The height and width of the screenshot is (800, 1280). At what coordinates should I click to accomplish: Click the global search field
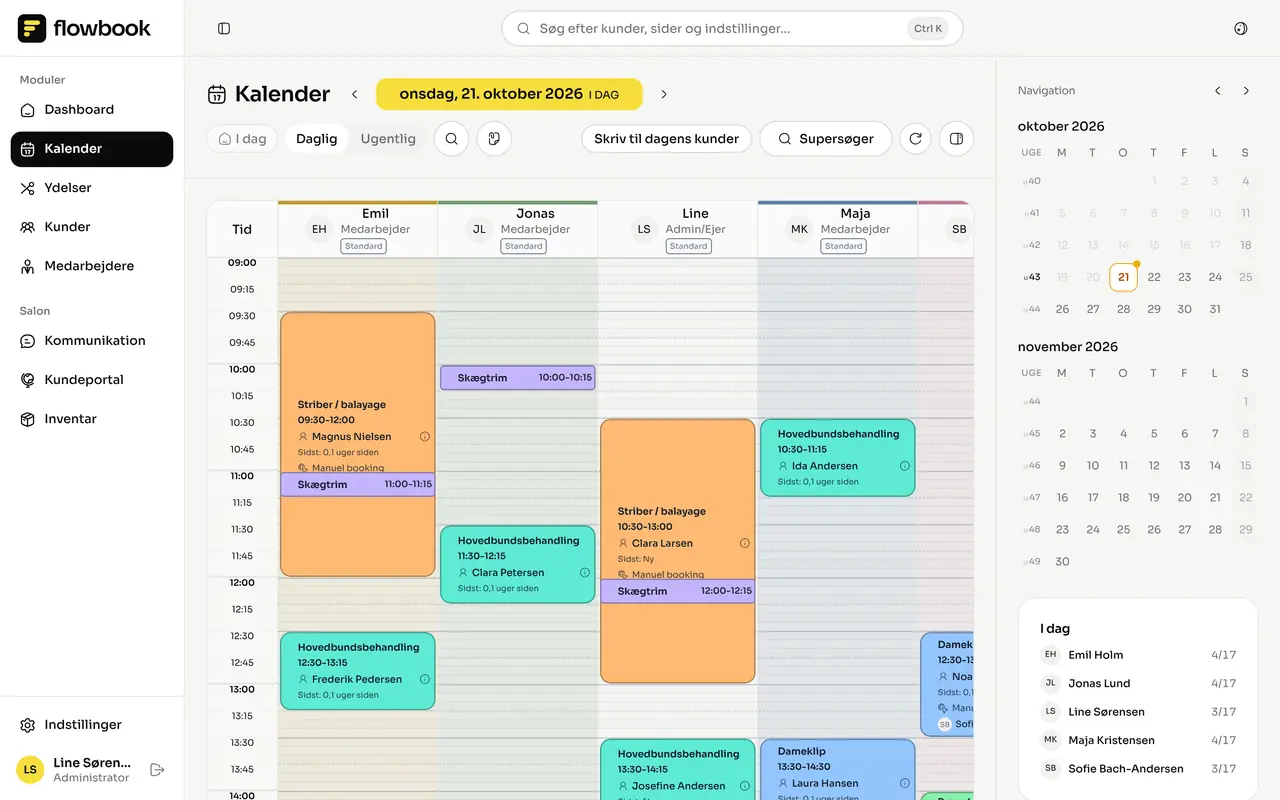point(732,29)
